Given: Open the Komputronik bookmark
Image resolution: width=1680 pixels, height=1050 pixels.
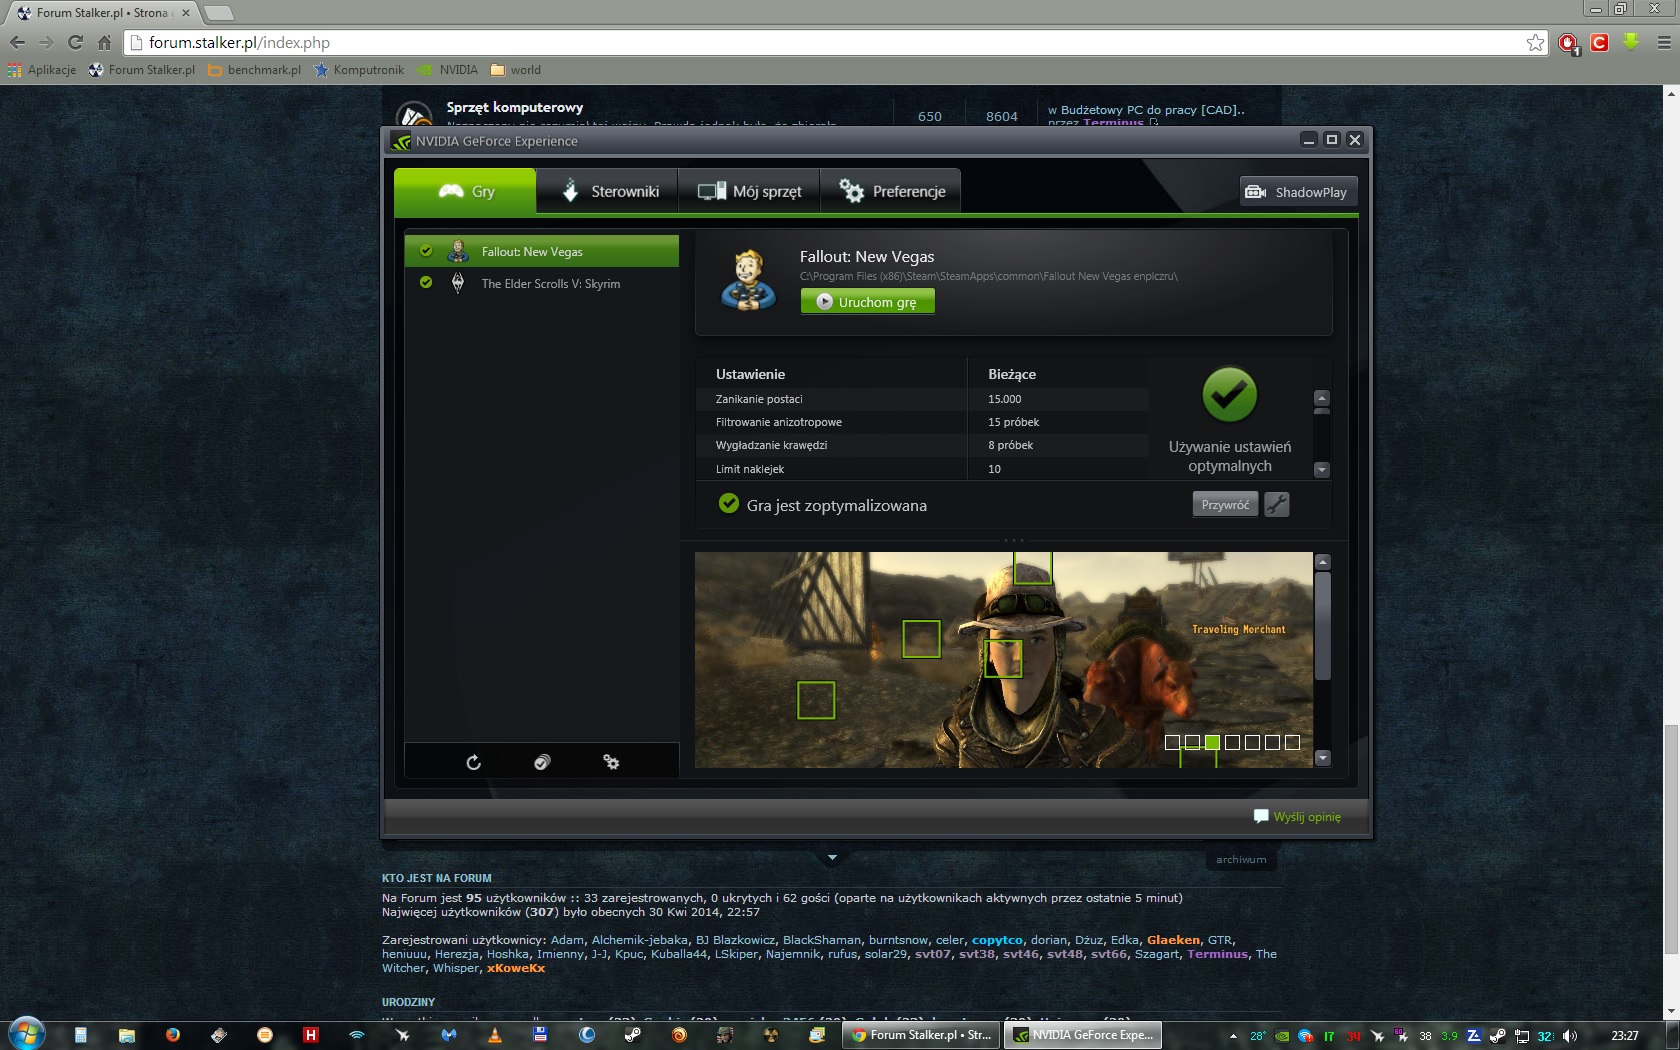Looking at the screenshot, I should (x=359, y=70).
